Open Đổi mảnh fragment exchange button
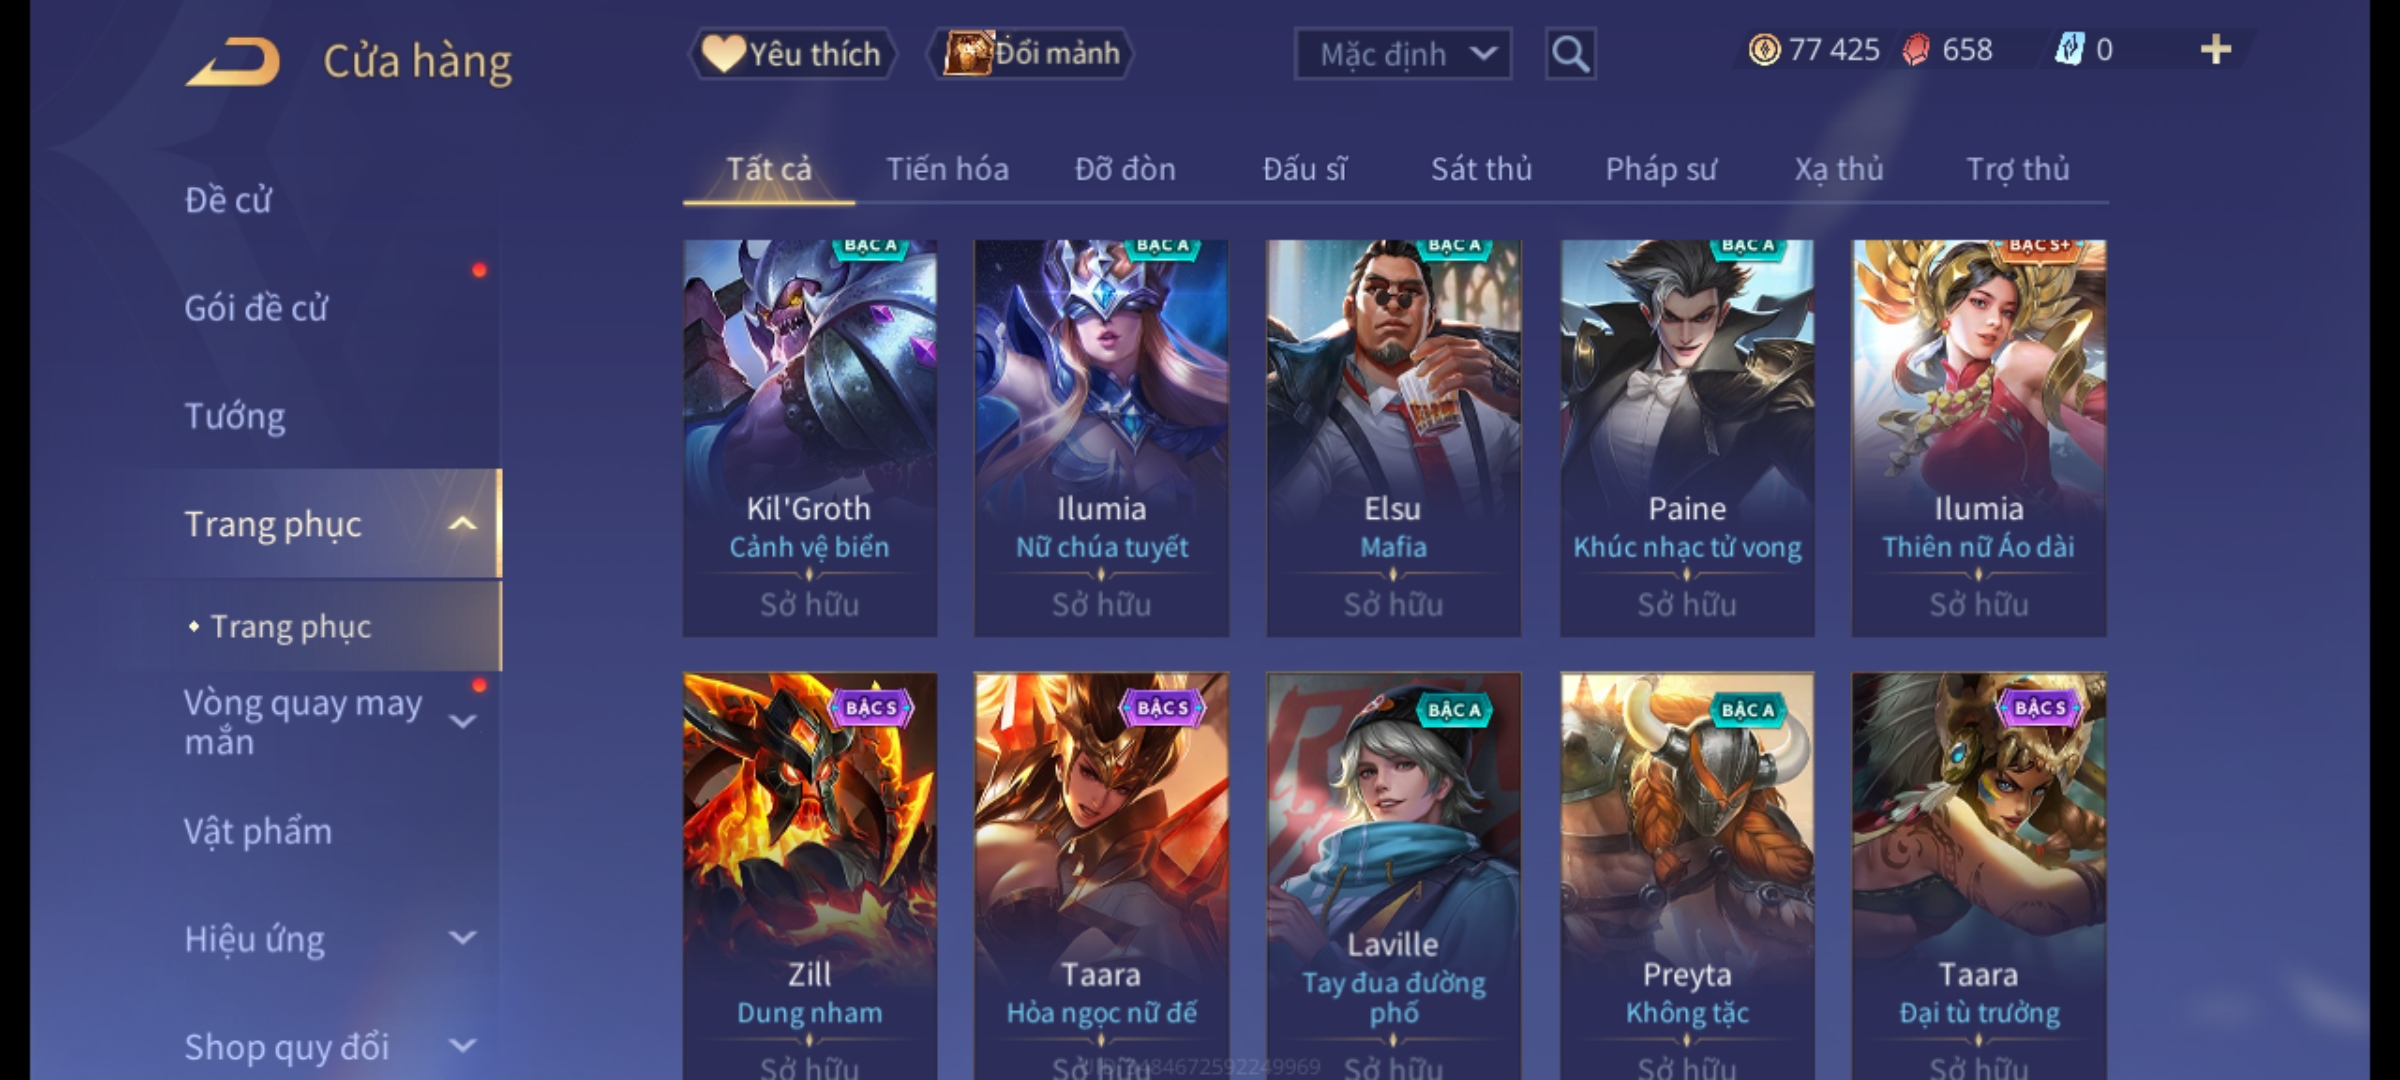2400x1080 pixels. pyautogui.click(x=1030, y=54)
